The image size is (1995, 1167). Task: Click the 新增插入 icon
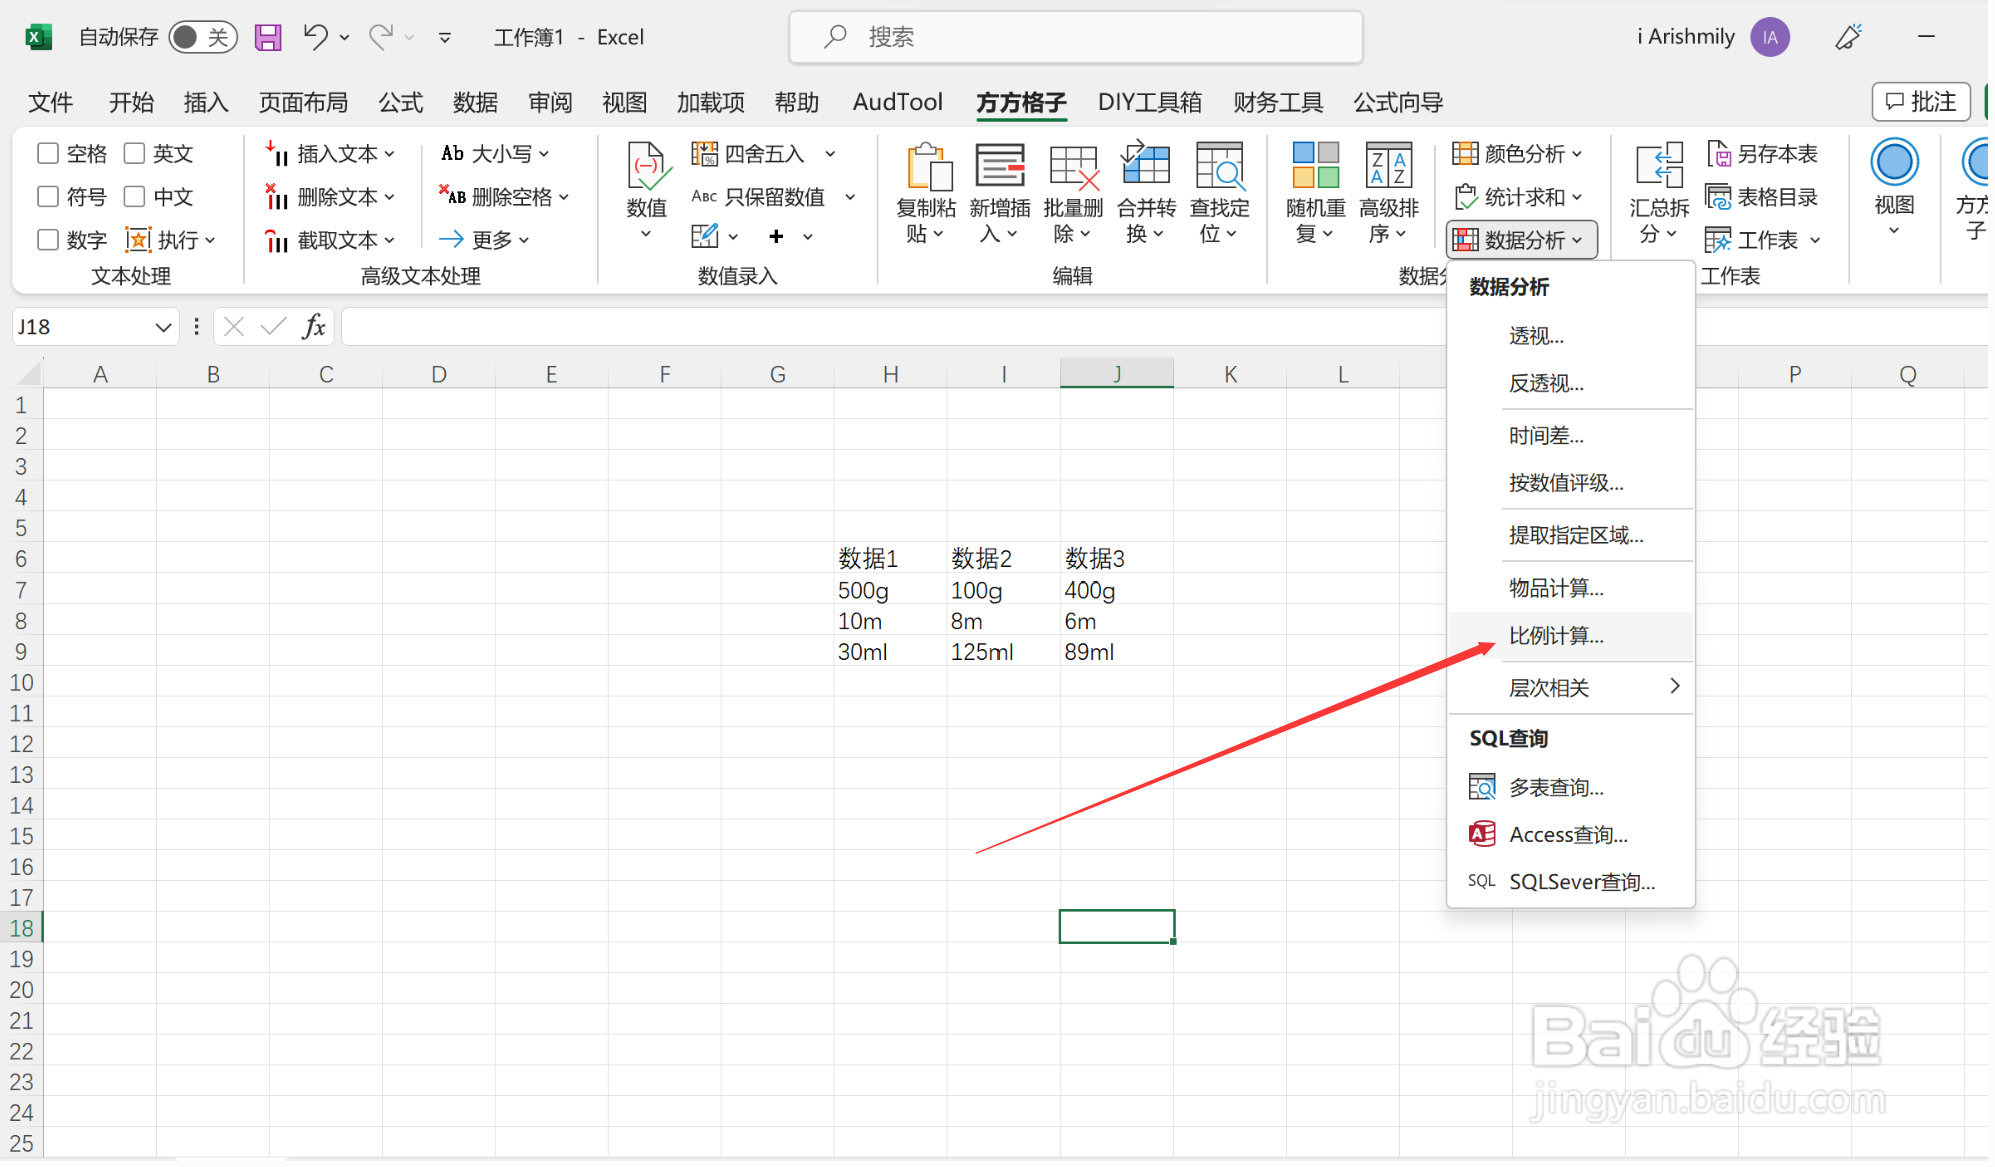coord(1000,166)
